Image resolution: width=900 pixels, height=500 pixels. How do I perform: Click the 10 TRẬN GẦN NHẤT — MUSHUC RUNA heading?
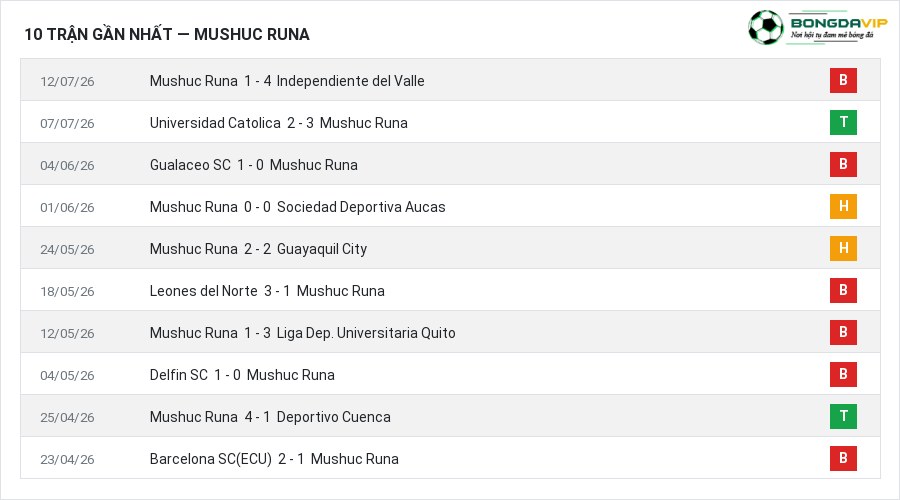click(x=167, y=34)
